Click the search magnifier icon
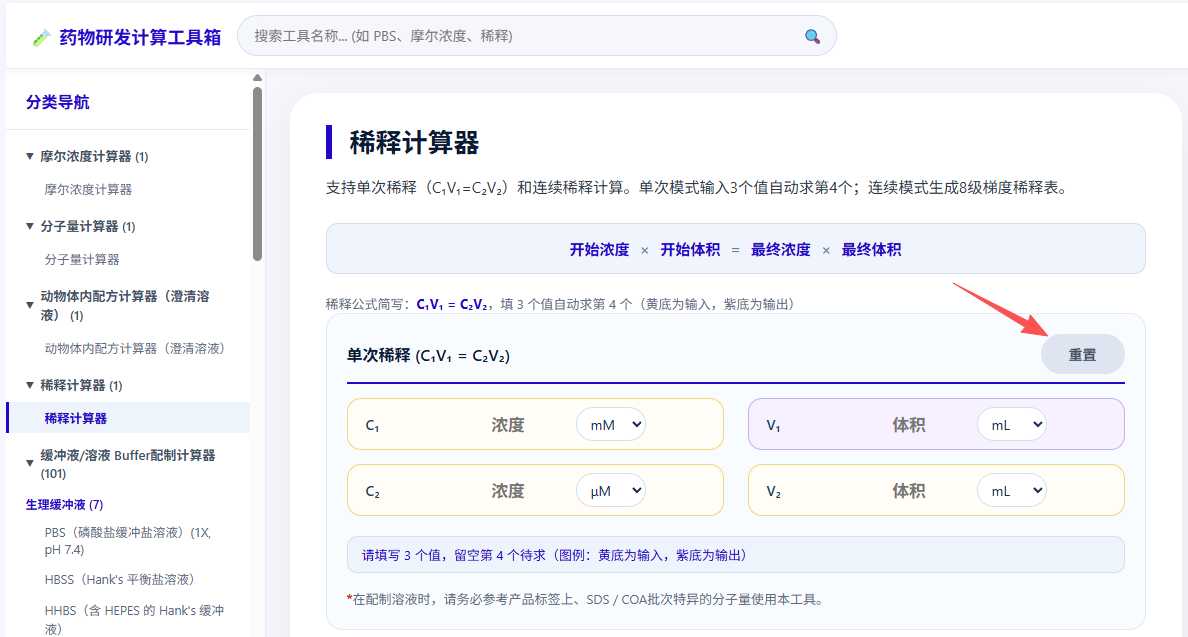 [812, 36]
